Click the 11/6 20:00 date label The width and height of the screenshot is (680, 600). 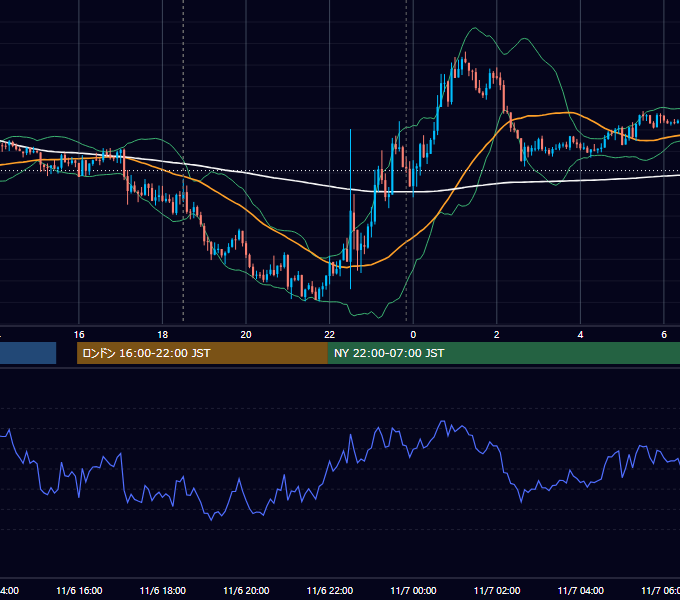(x=246, y=590)
